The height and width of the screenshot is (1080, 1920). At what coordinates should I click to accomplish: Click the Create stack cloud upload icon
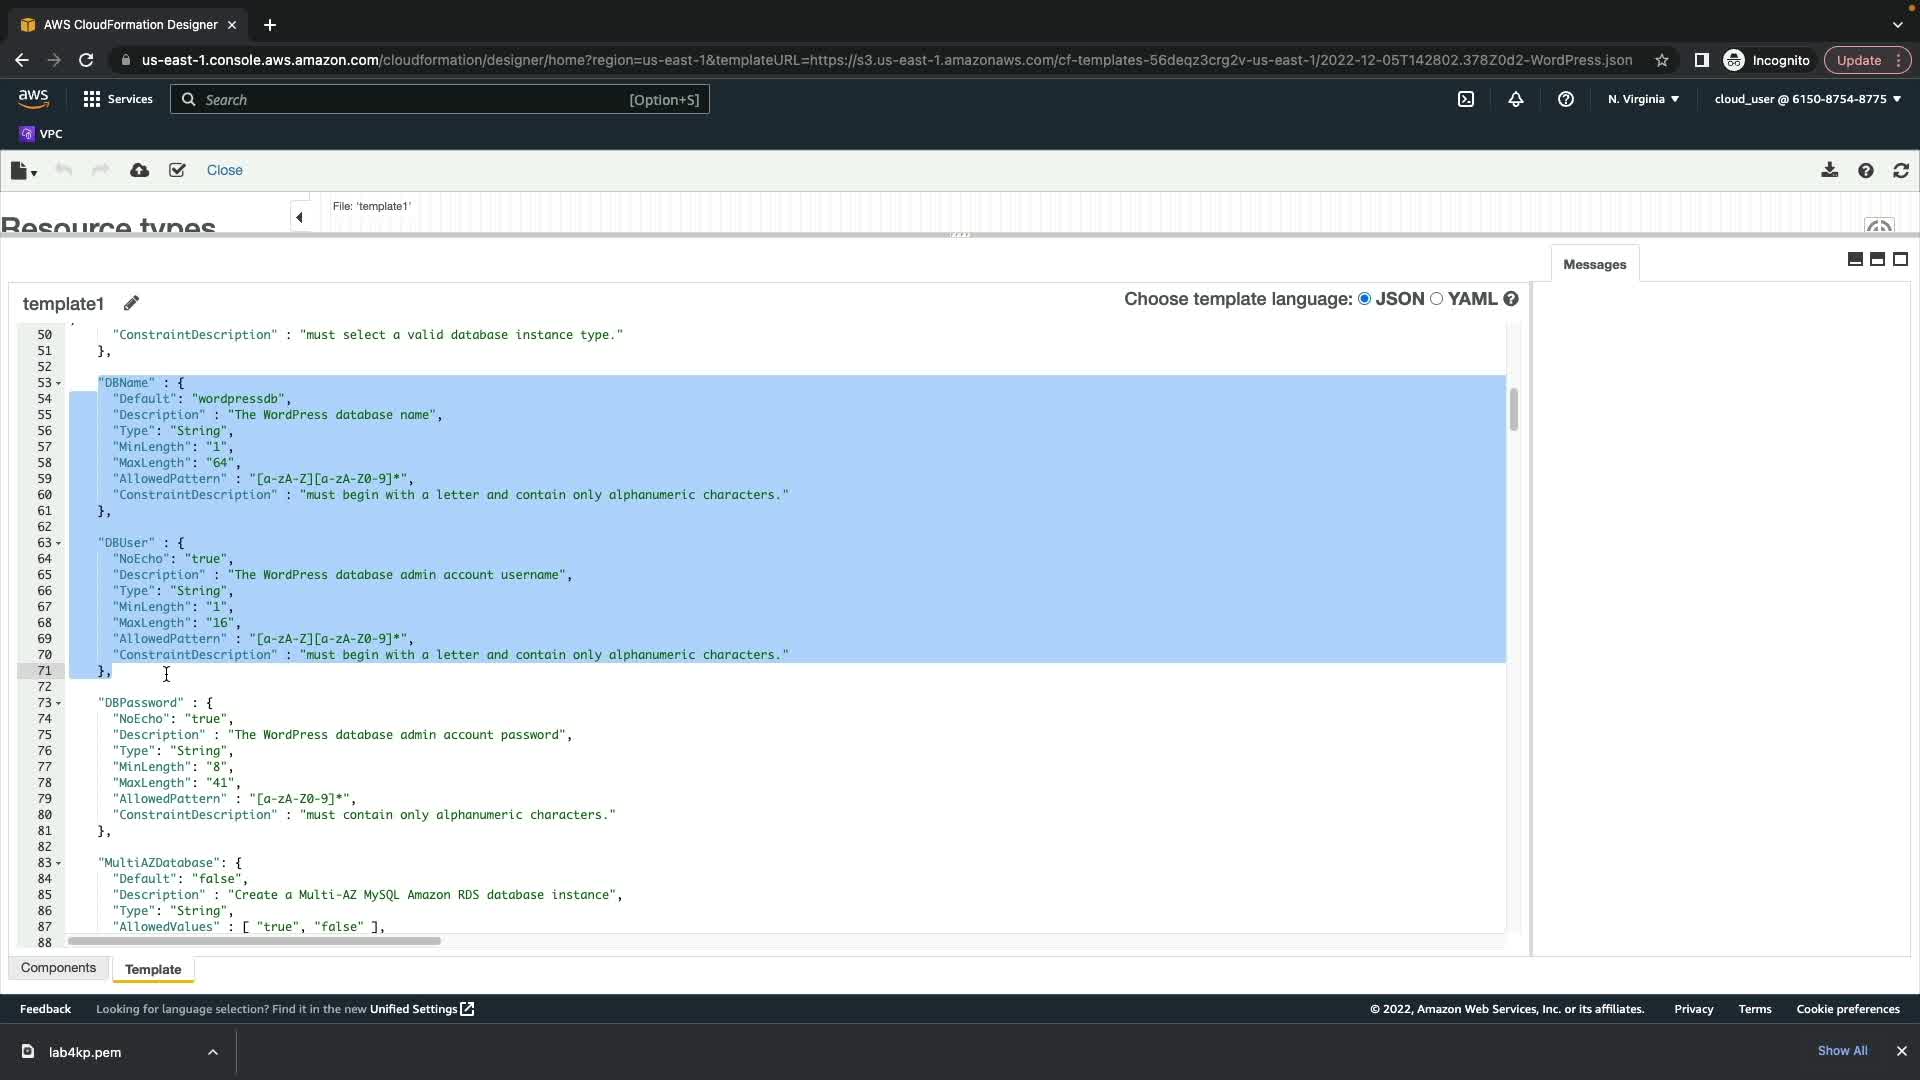139,171
